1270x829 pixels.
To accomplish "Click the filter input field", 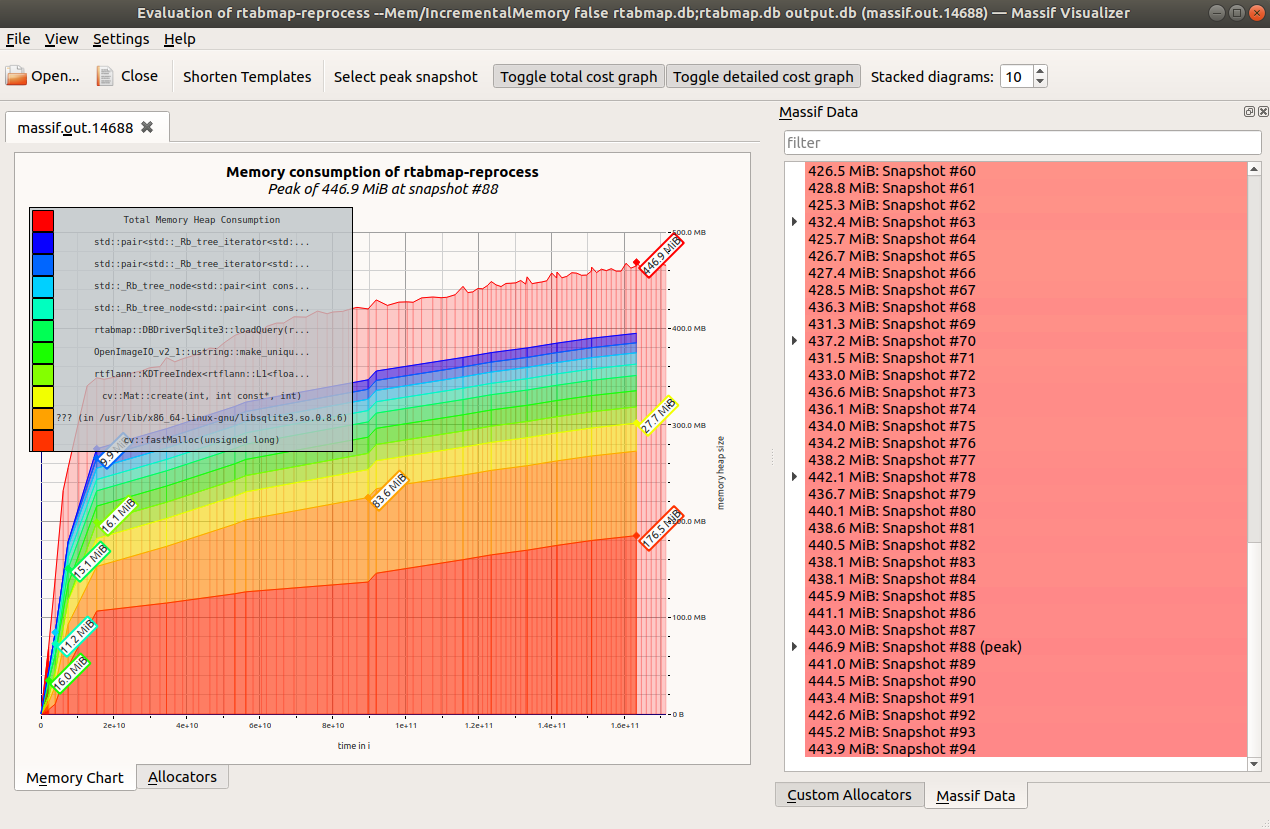I will coord(1022,143).
